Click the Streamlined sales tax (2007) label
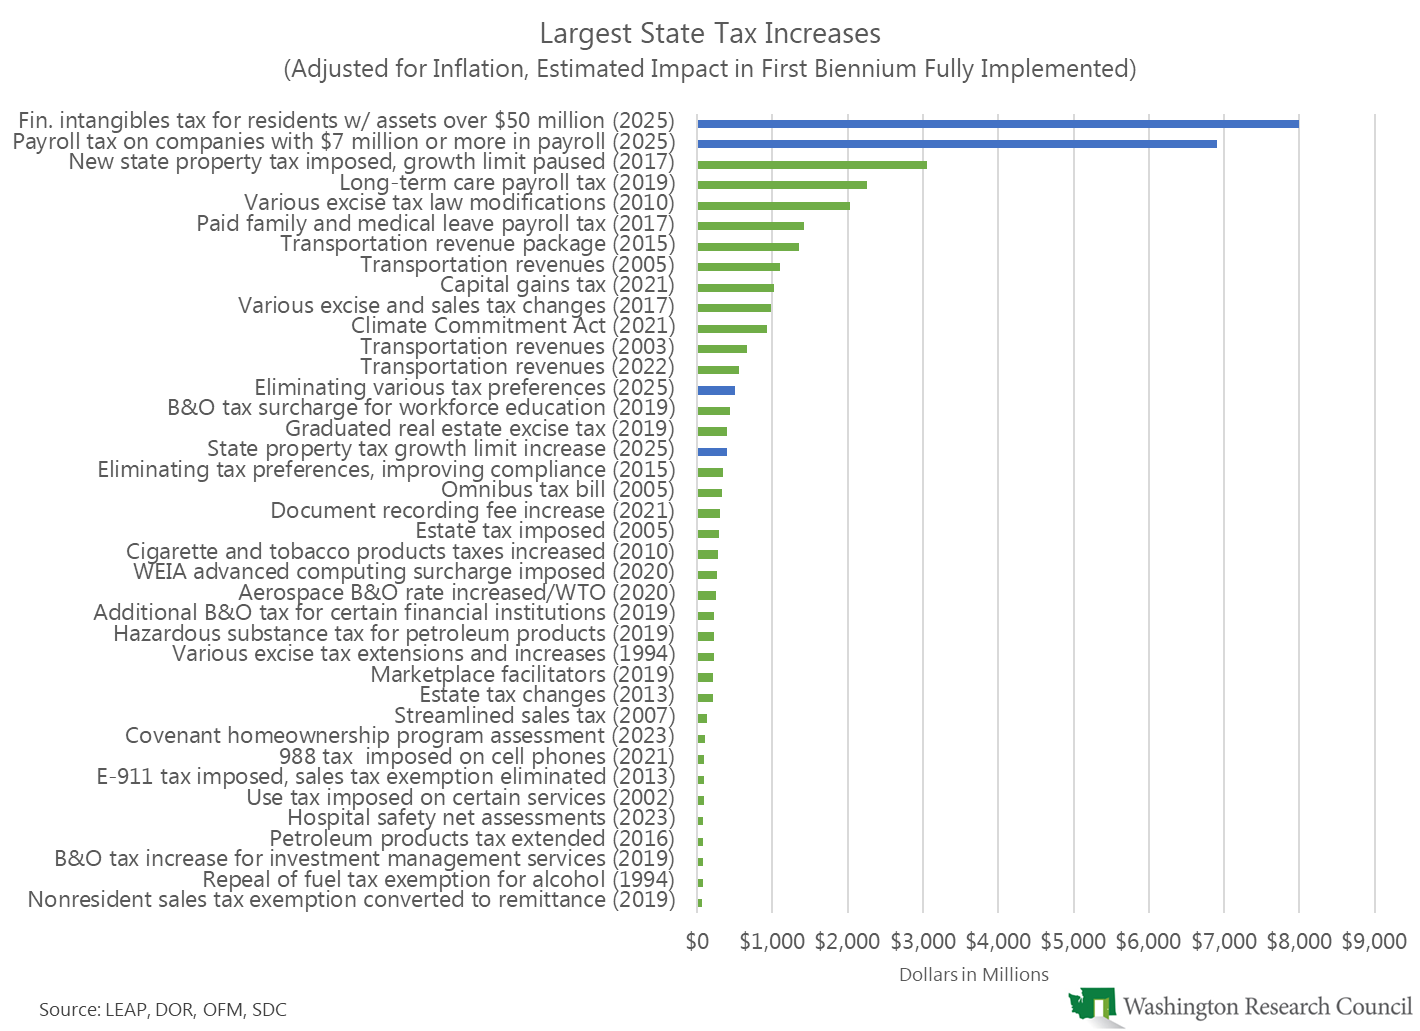The width and height of the screenshot is (1420, 1031). [534, 716]
